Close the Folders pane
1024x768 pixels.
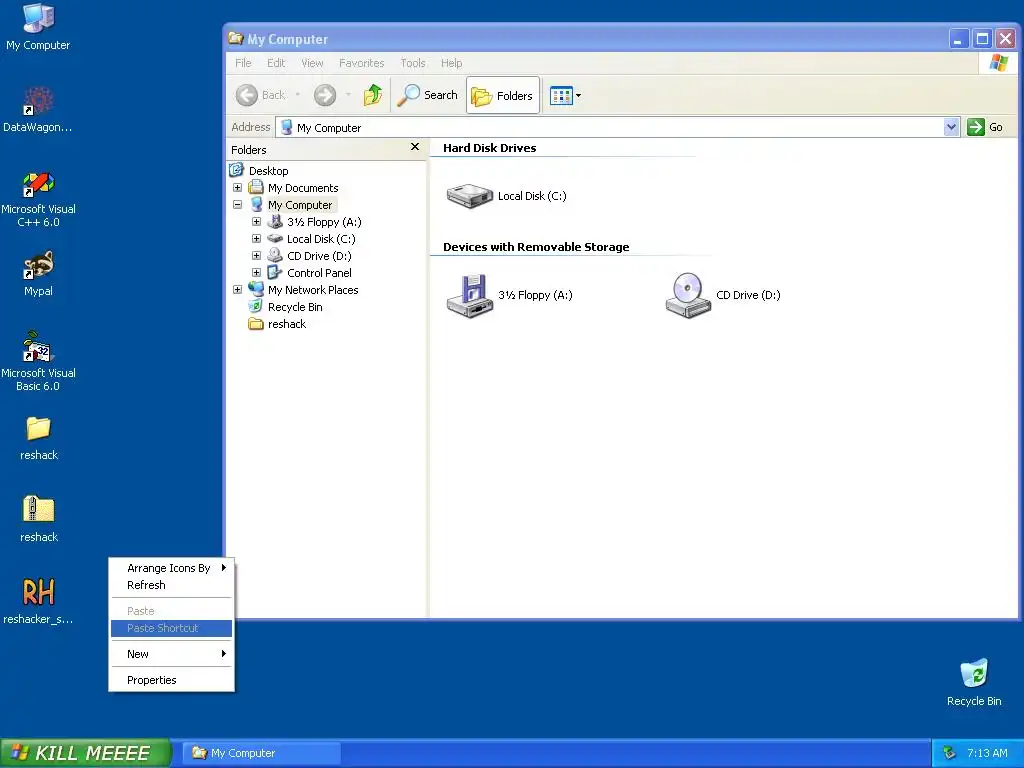tap(415, 147)
